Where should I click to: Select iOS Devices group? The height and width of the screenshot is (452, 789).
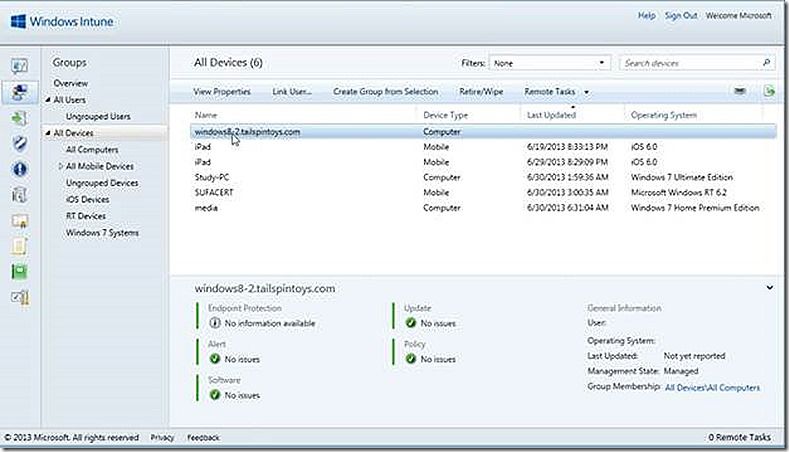point(88,199)
